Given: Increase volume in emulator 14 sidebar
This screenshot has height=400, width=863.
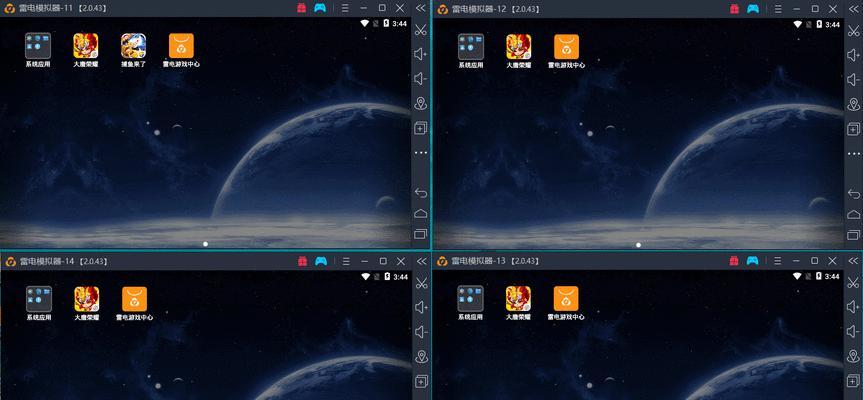Looking at the screenshot, I should click(x=422, y=308).
